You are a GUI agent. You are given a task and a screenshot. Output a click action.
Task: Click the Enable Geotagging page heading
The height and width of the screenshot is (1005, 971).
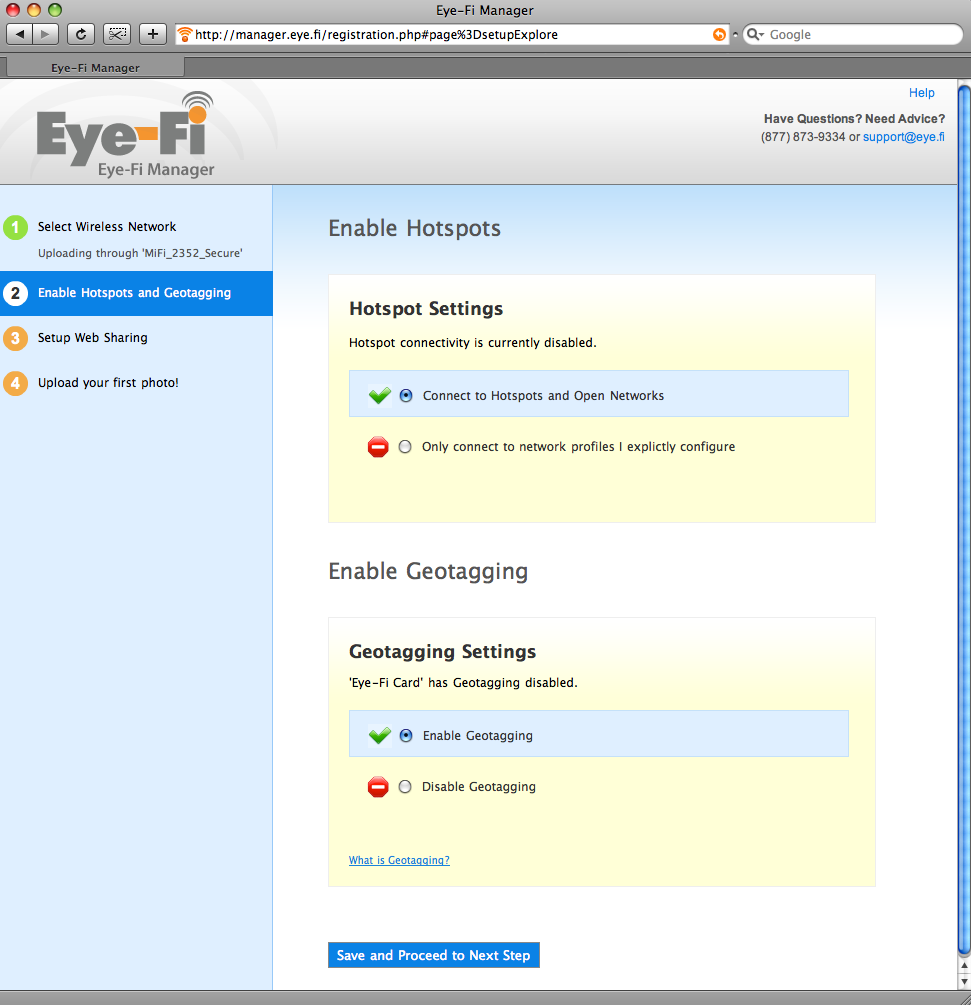(x=428, y=572)
